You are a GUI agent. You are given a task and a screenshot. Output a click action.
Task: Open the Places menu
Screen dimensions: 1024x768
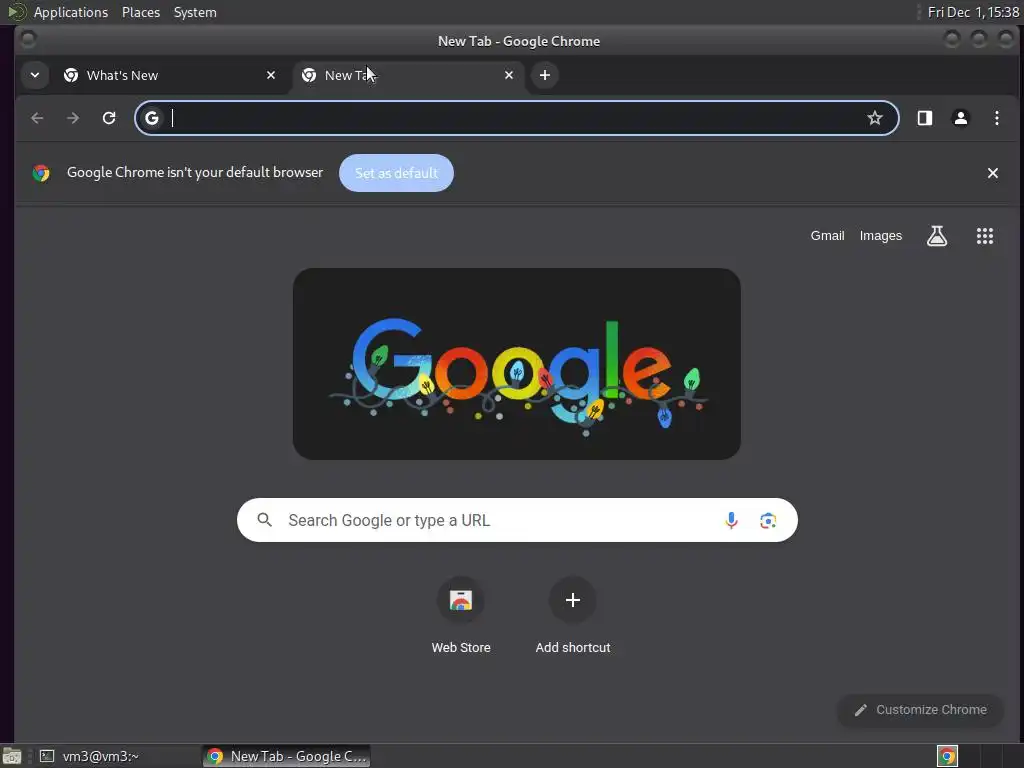click(141, 12)
